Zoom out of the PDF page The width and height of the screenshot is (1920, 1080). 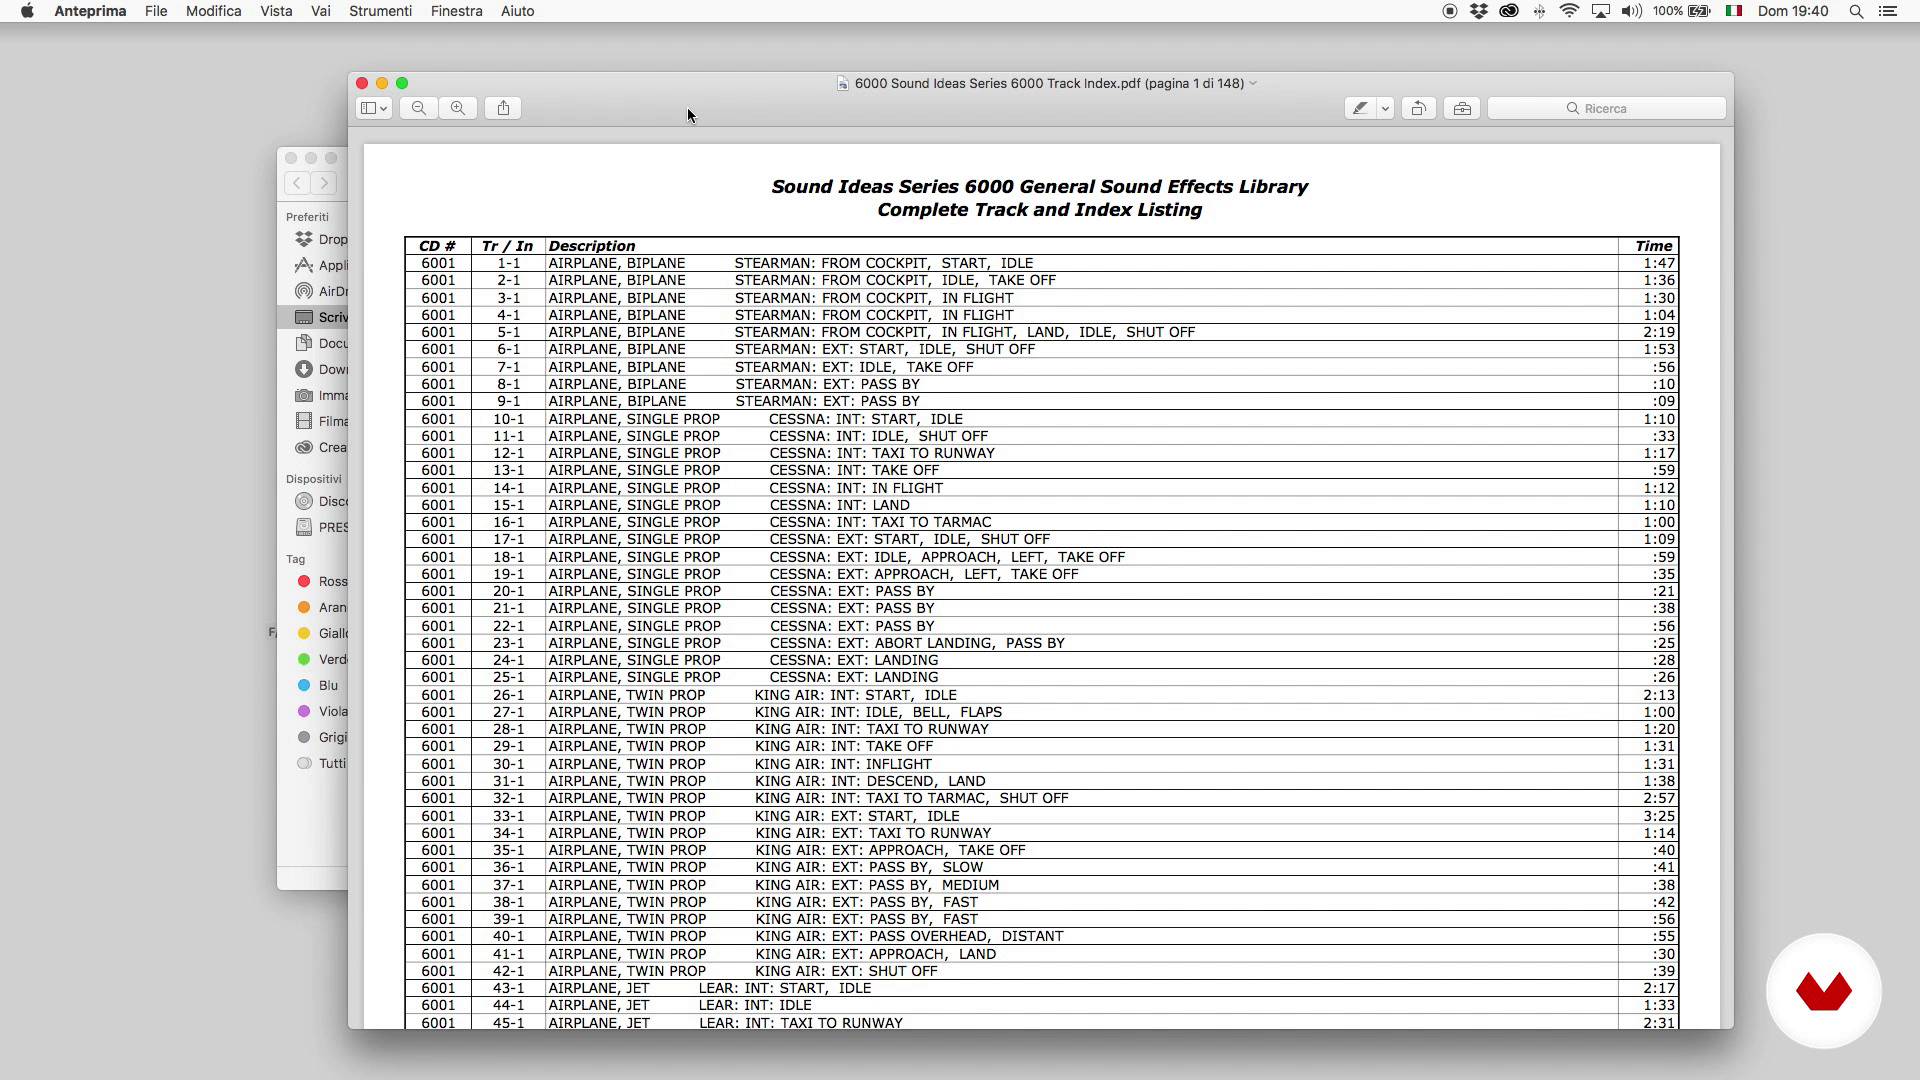pyautogui.click(x=419, y=108)
